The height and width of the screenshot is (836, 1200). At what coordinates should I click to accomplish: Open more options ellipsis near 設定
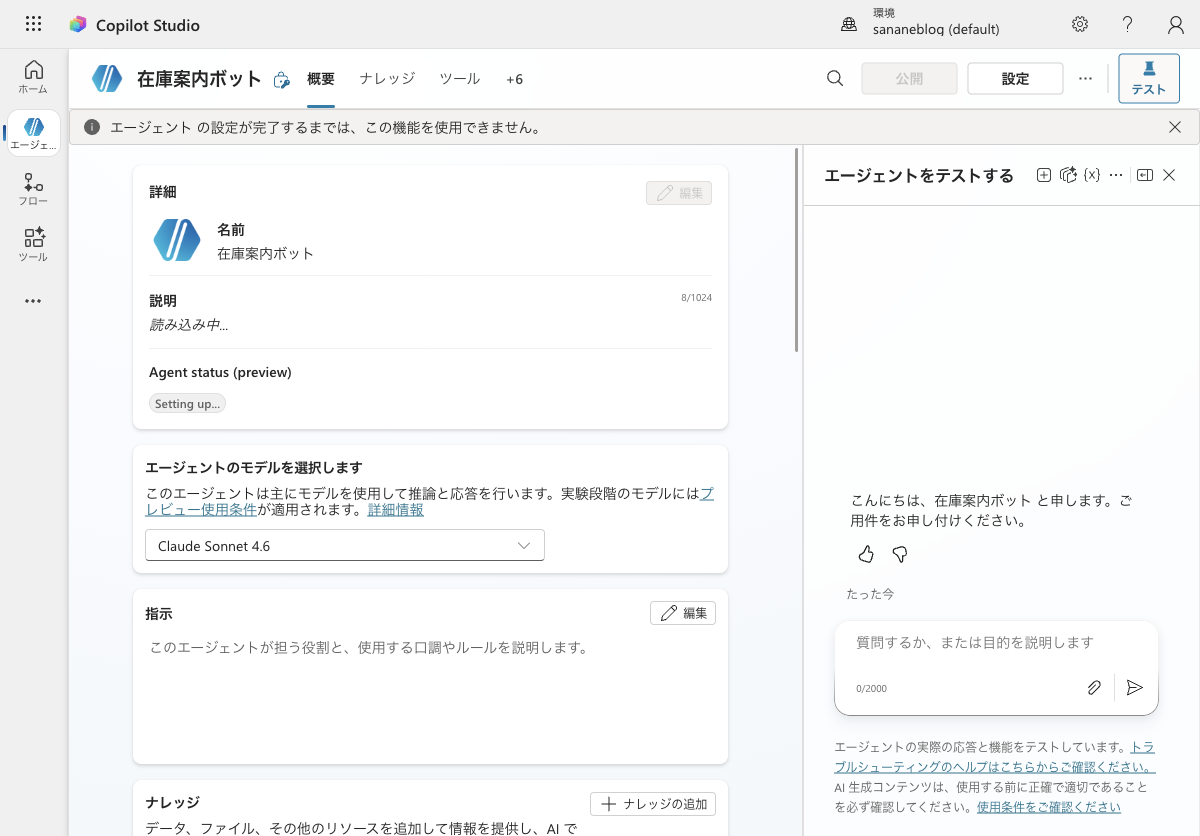tap(1086, 78)
